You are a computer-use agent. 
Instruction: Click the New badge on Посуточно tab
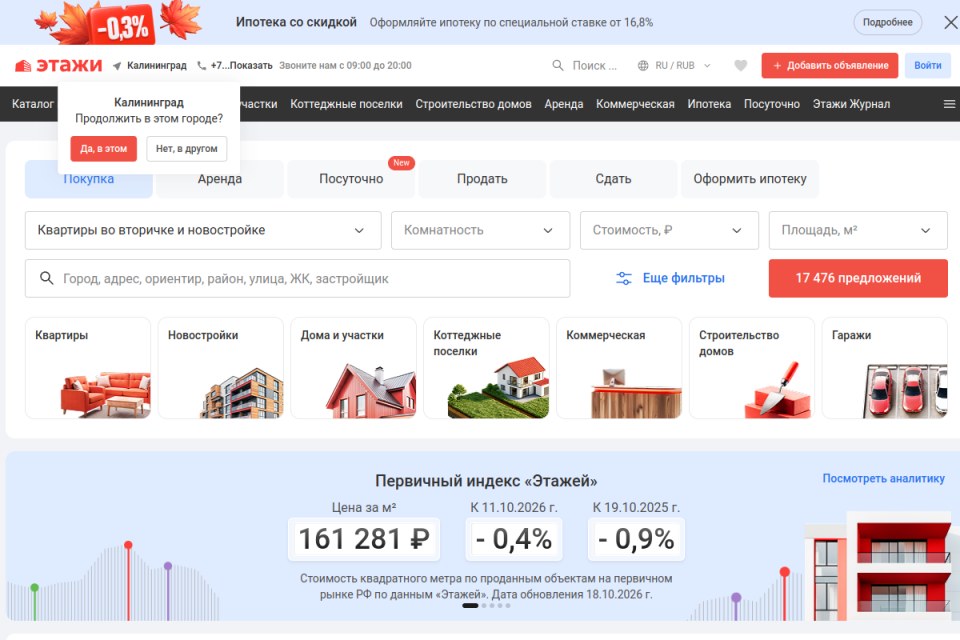(401, 163)
